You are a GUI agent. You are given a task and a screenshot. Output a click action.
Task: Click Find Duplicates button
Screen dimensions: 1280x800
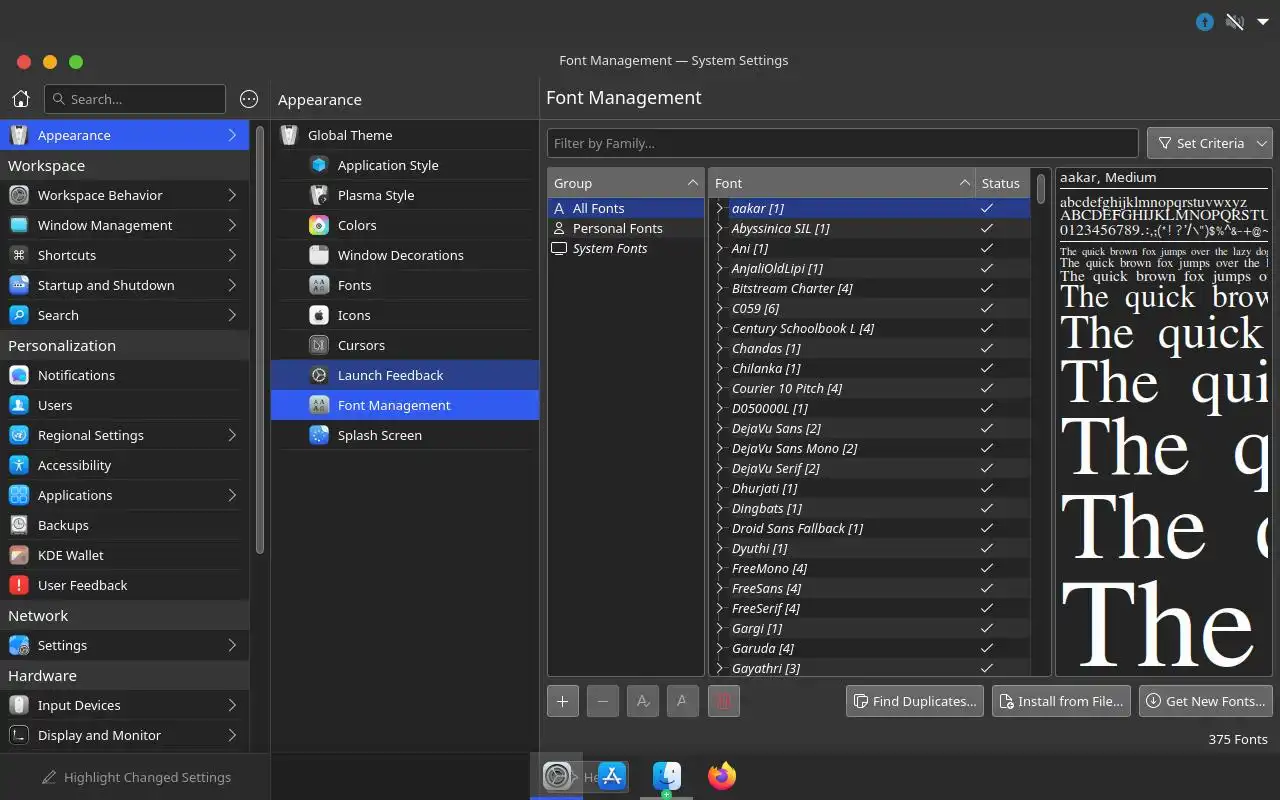tap(915, 701)
